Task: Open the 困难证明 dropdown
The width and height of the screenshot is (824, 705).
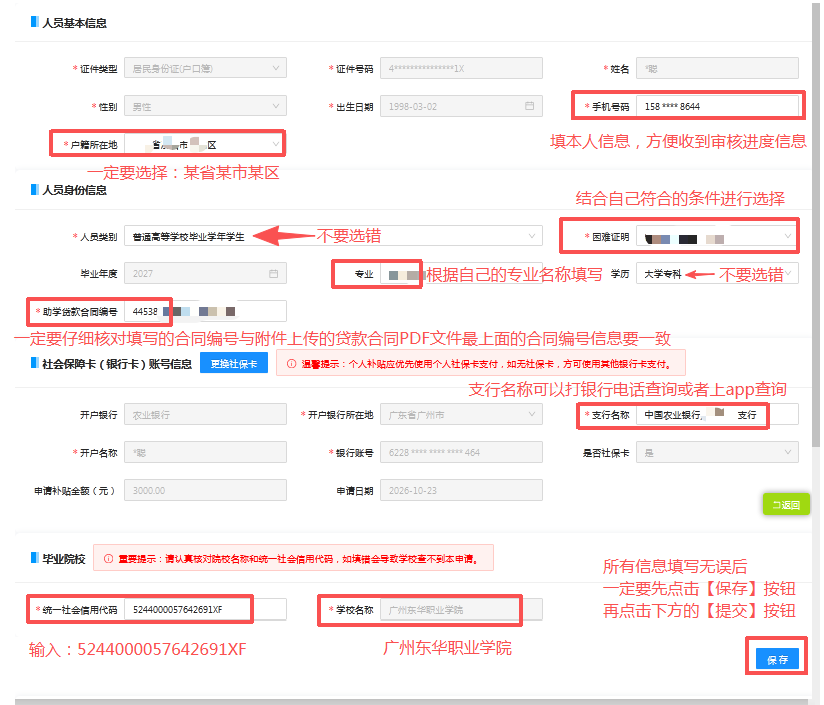Action: click(717, 236)
